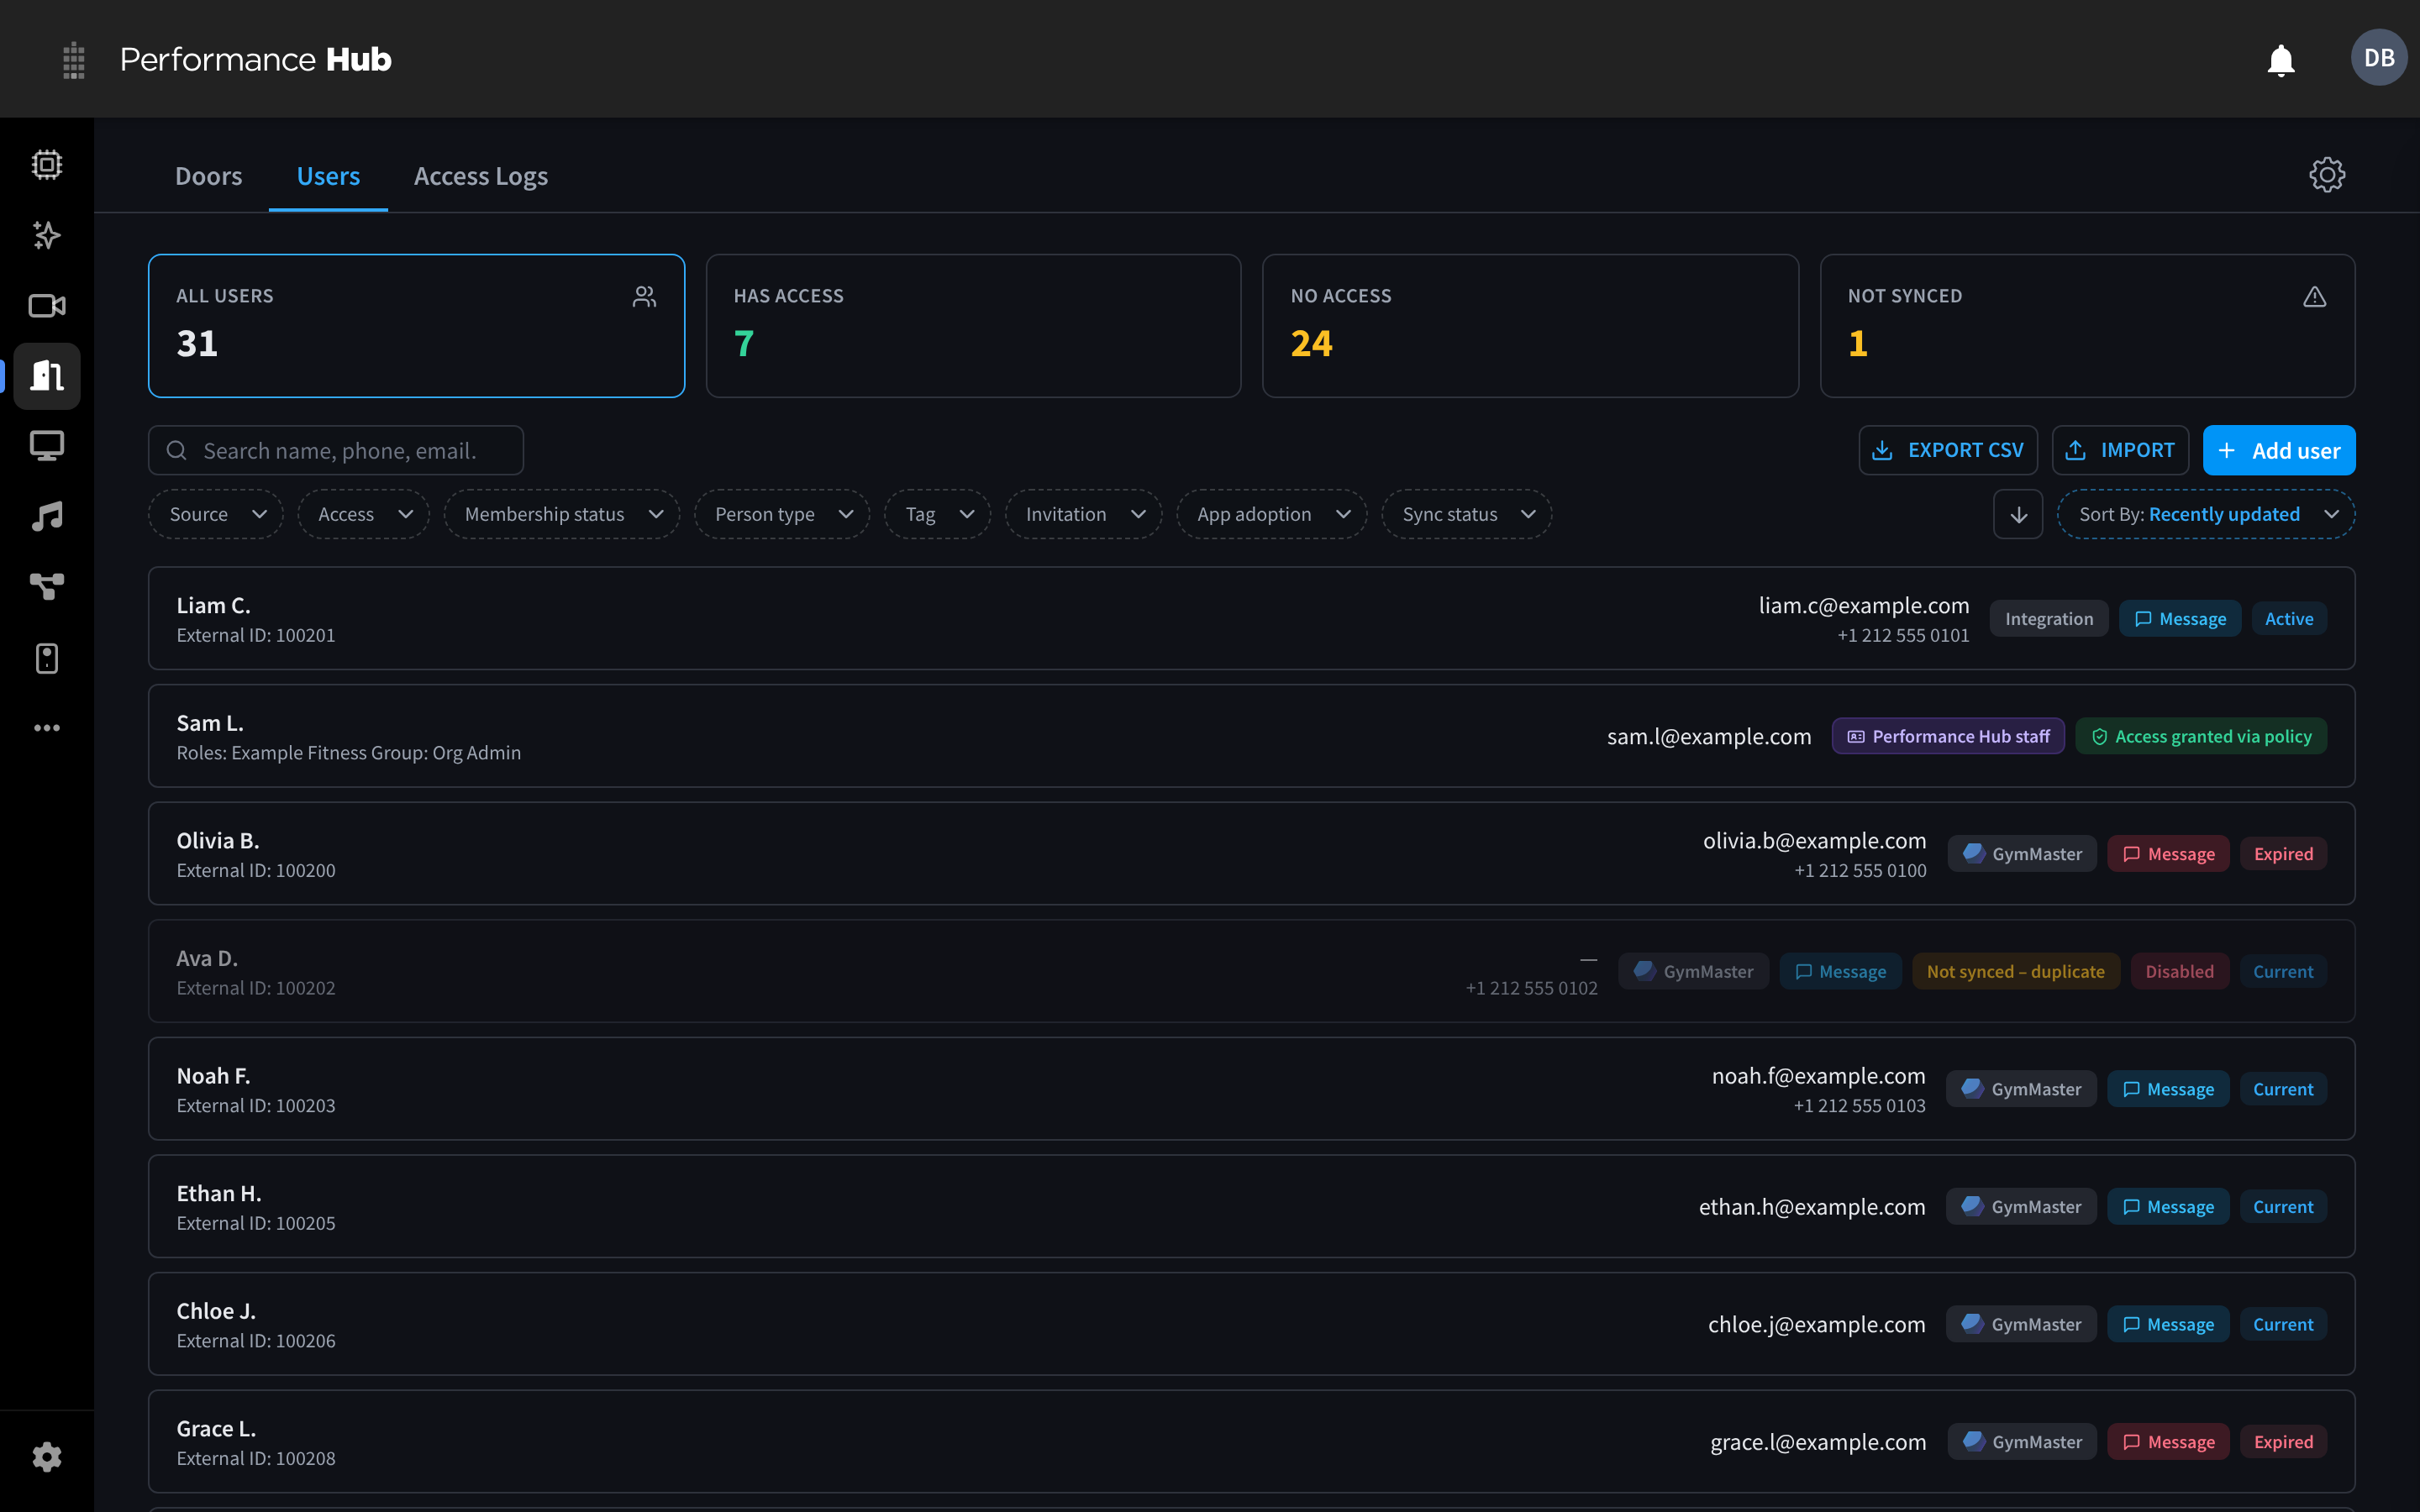2420x1512 pixels.
Task: Open the app grid launcher icon
Action: 73,60
